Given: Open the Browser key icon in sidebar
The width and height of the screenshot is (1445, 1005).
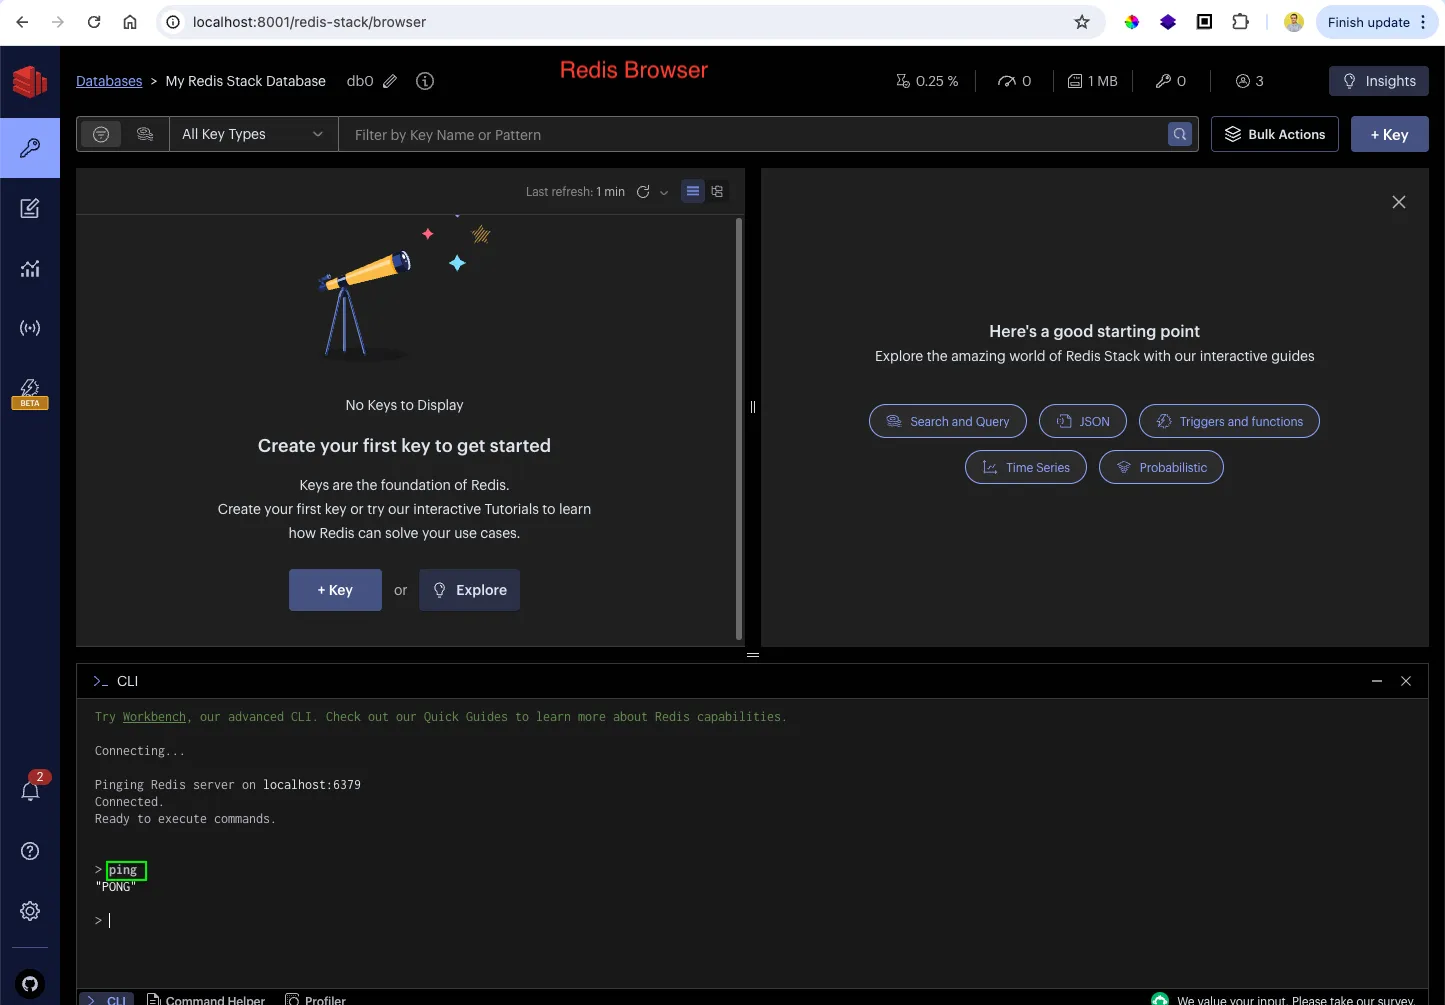Looking at the screenshot, I should coord(30,148).
